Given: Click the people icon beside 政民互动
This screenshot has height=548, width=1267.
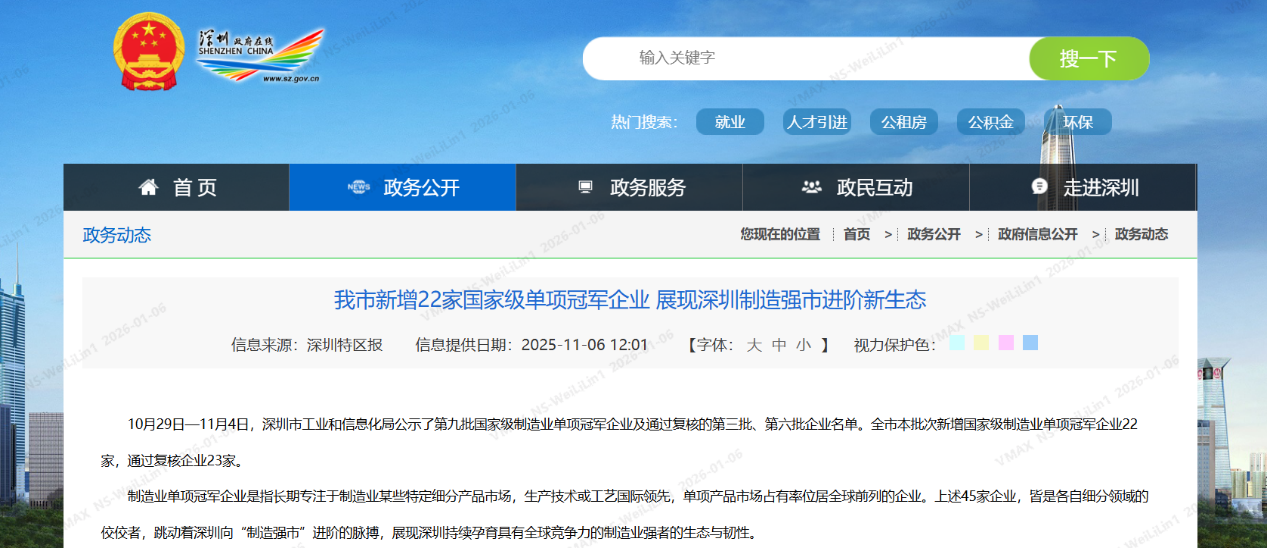Looking at the screenshot, I should point(811,188).
